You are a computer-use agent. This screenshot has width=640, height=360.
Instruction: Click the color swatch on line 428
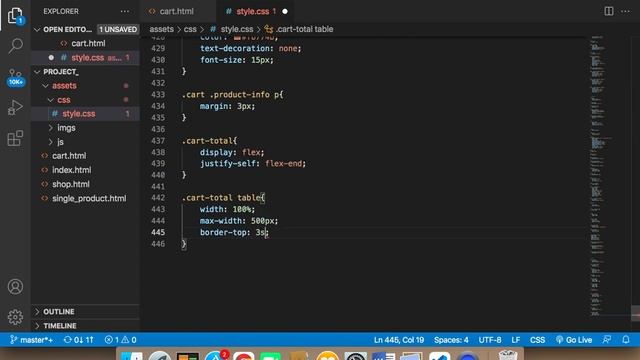click(x=237, y=38)
